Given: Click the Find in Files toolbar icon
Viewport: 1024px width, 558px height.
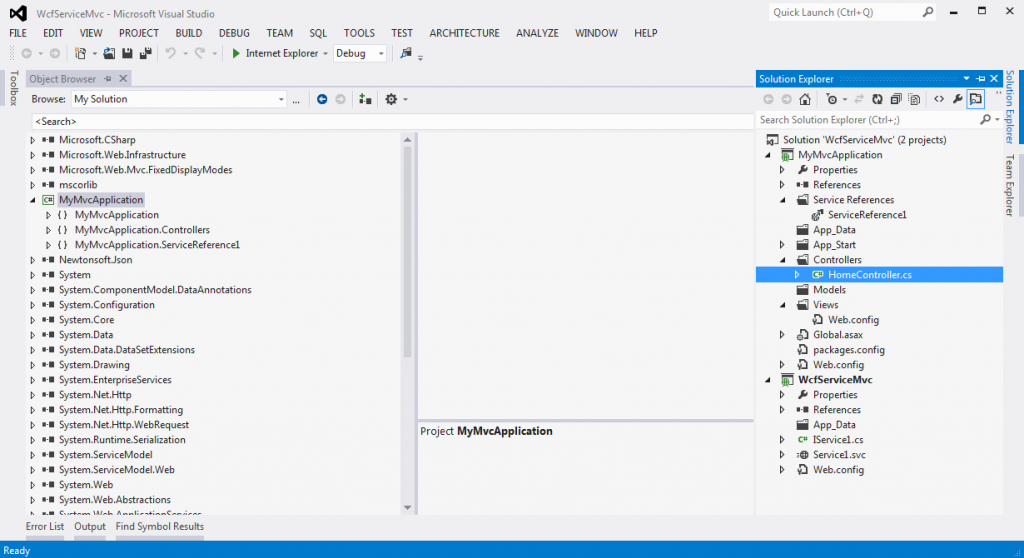Looking at the screenshot, I should click(406, 54).
